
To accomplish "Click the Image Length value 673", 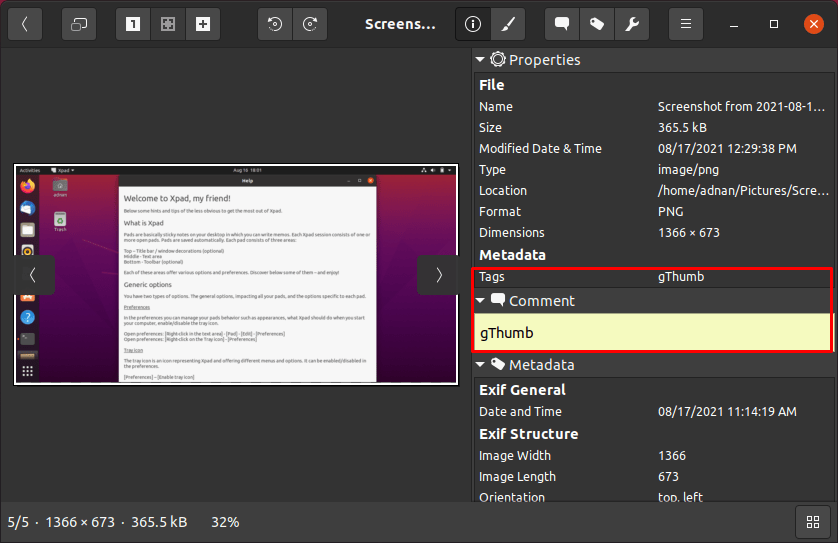I will (668, 476).
